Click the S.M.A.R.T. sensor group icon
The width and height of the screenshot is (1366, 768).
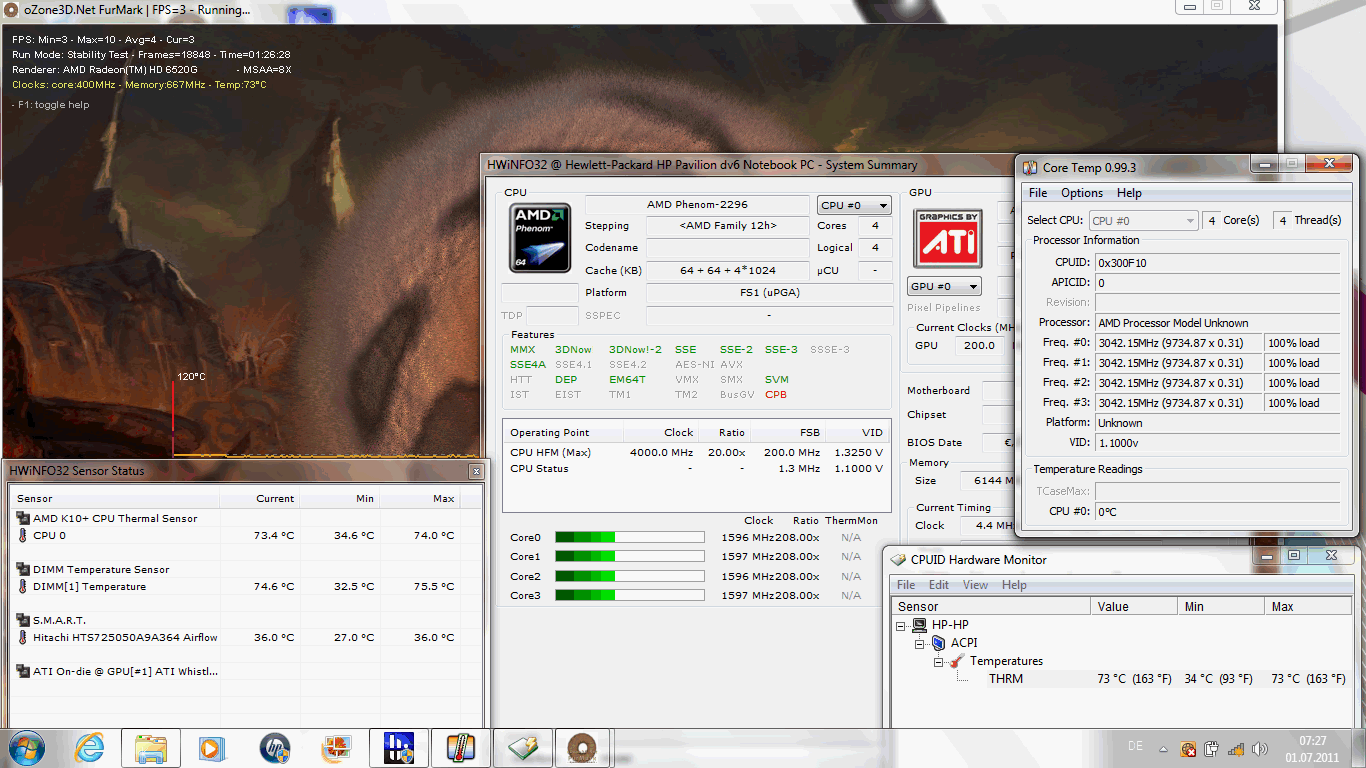[x=23, y=620]
